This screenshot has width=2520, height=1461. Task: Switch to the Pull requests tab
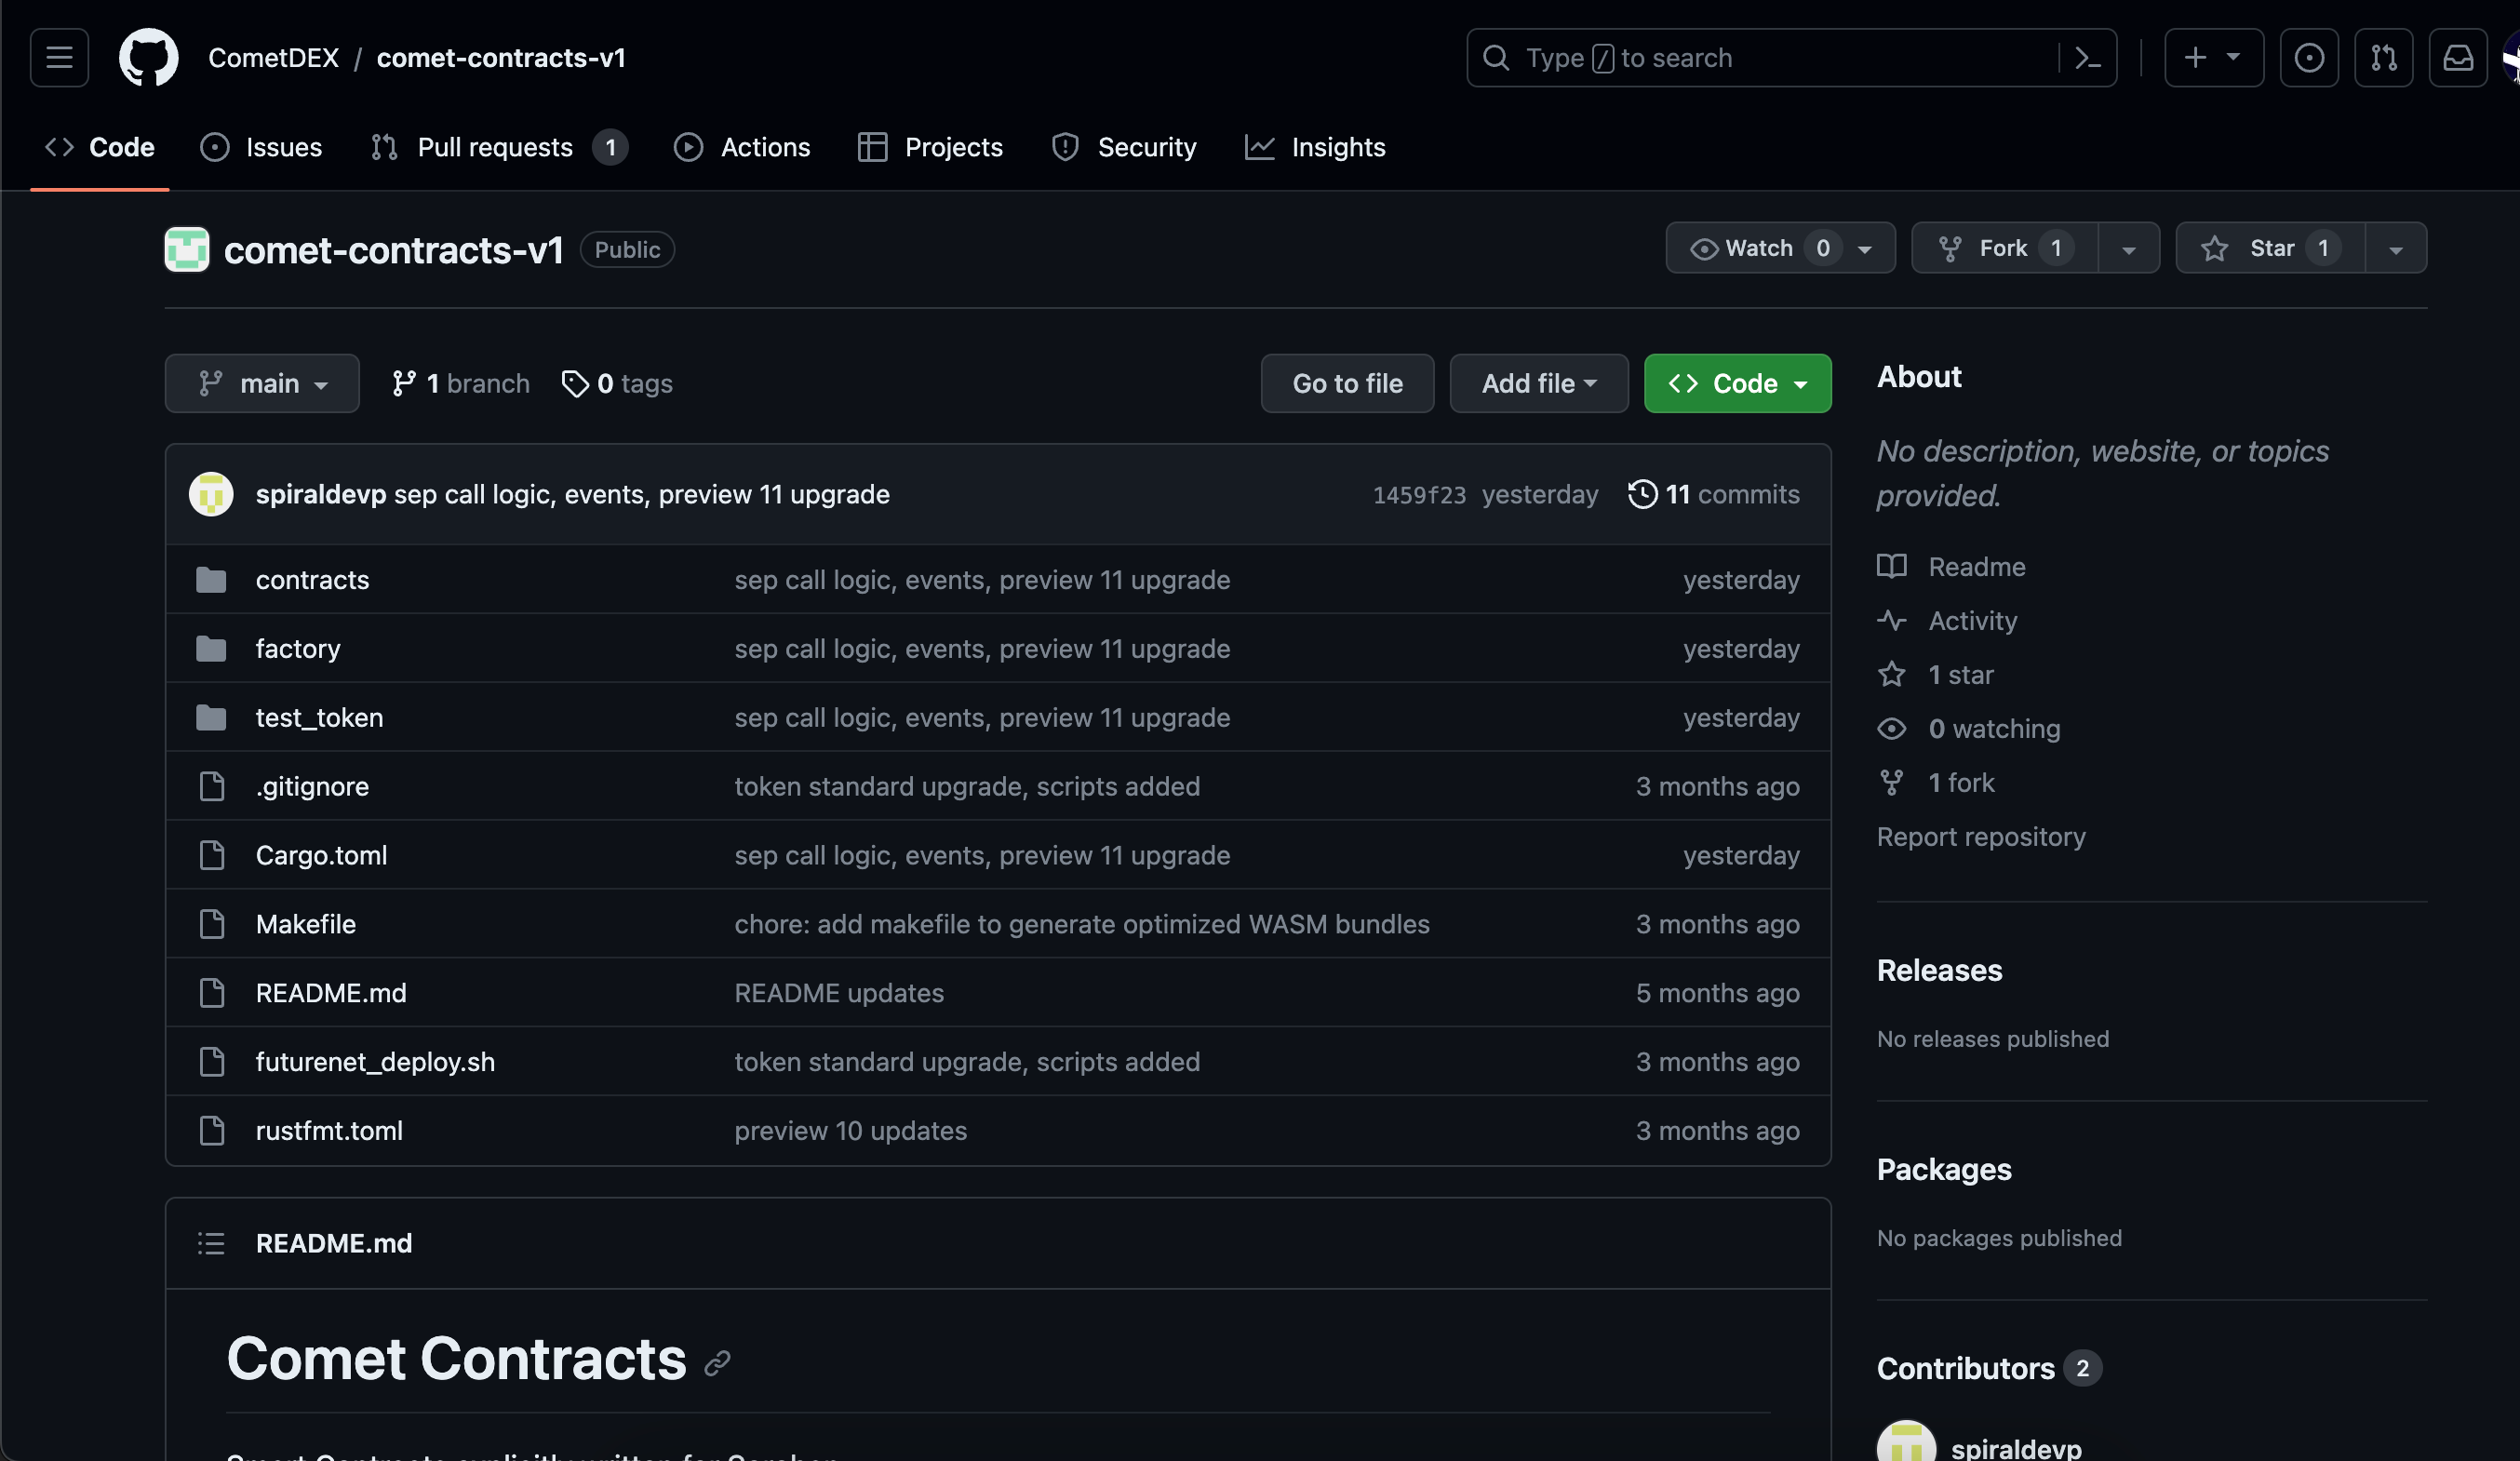pos(495,147)
